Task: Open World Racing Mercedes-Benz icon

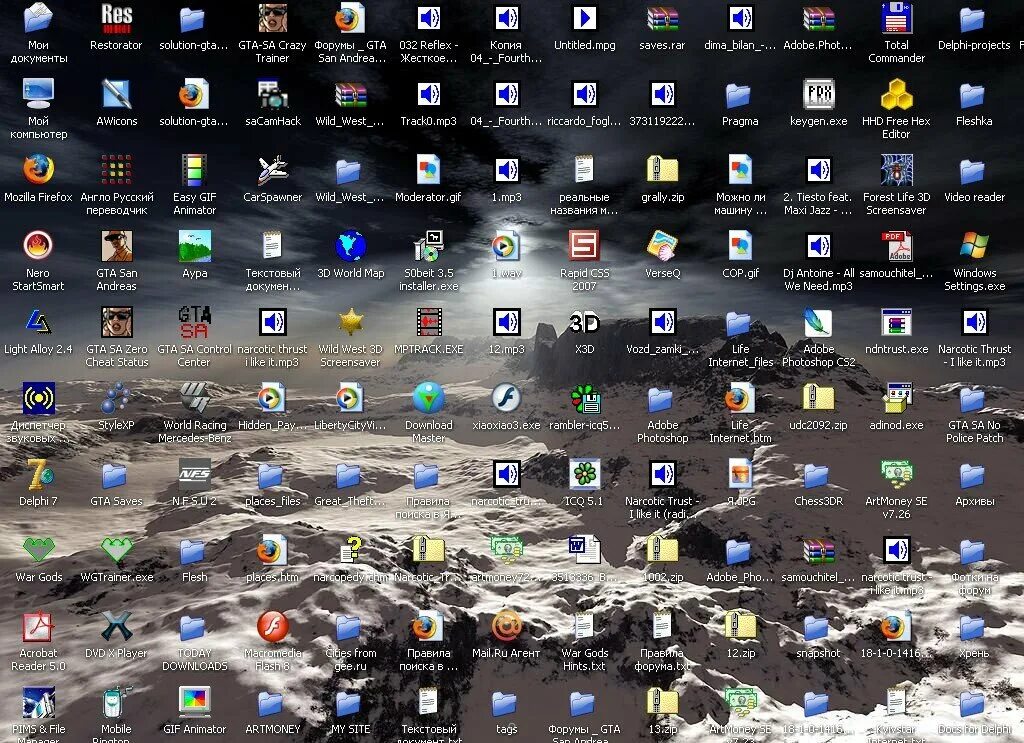Action: click(x=195, y=398)
